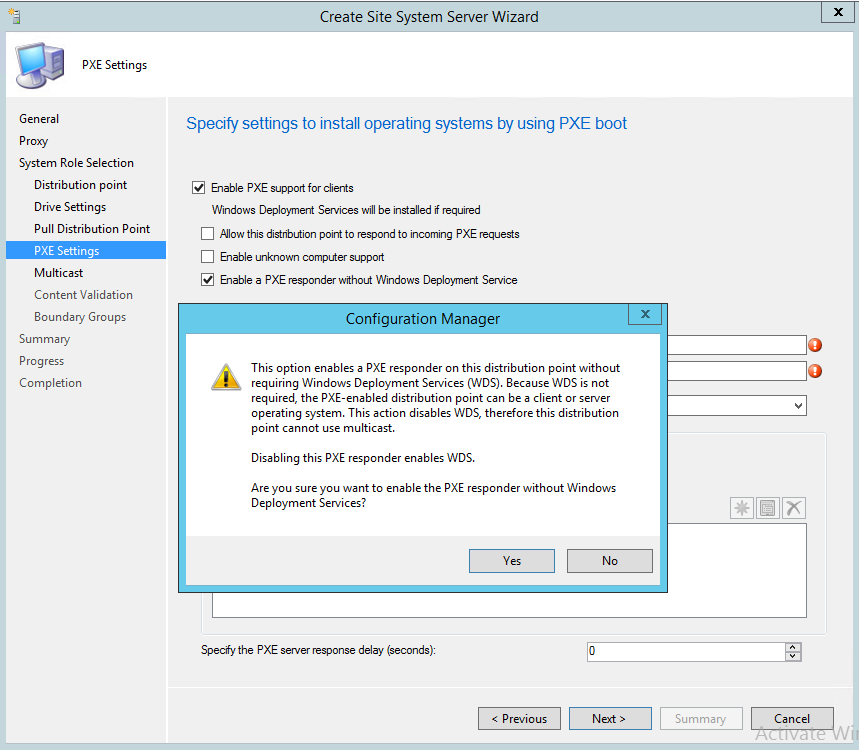Click the red error icon beside the second field
The height and width of the screenshot is (750, 859).
[x=816, y=370]
